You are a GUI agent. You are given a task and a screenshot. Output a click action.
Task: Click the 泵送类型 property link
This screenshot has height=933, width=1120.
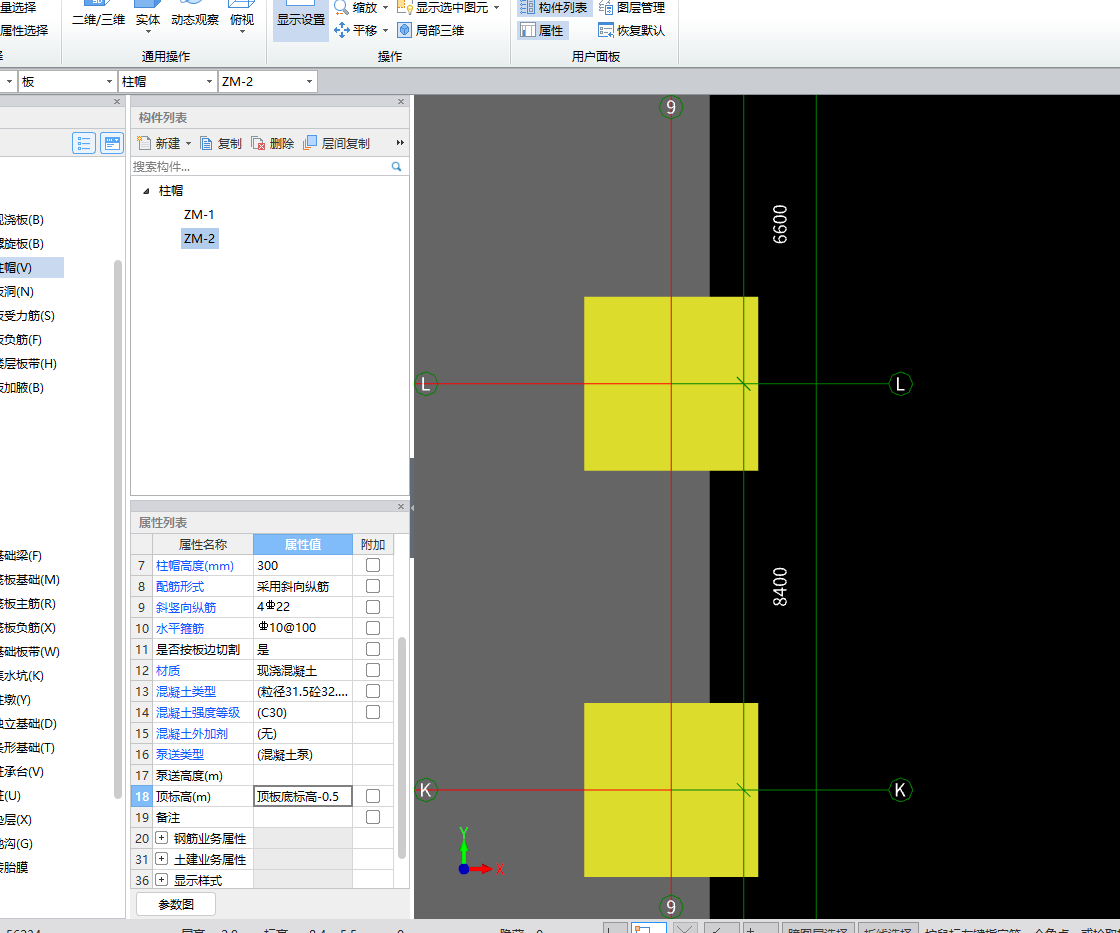(180, 754)
